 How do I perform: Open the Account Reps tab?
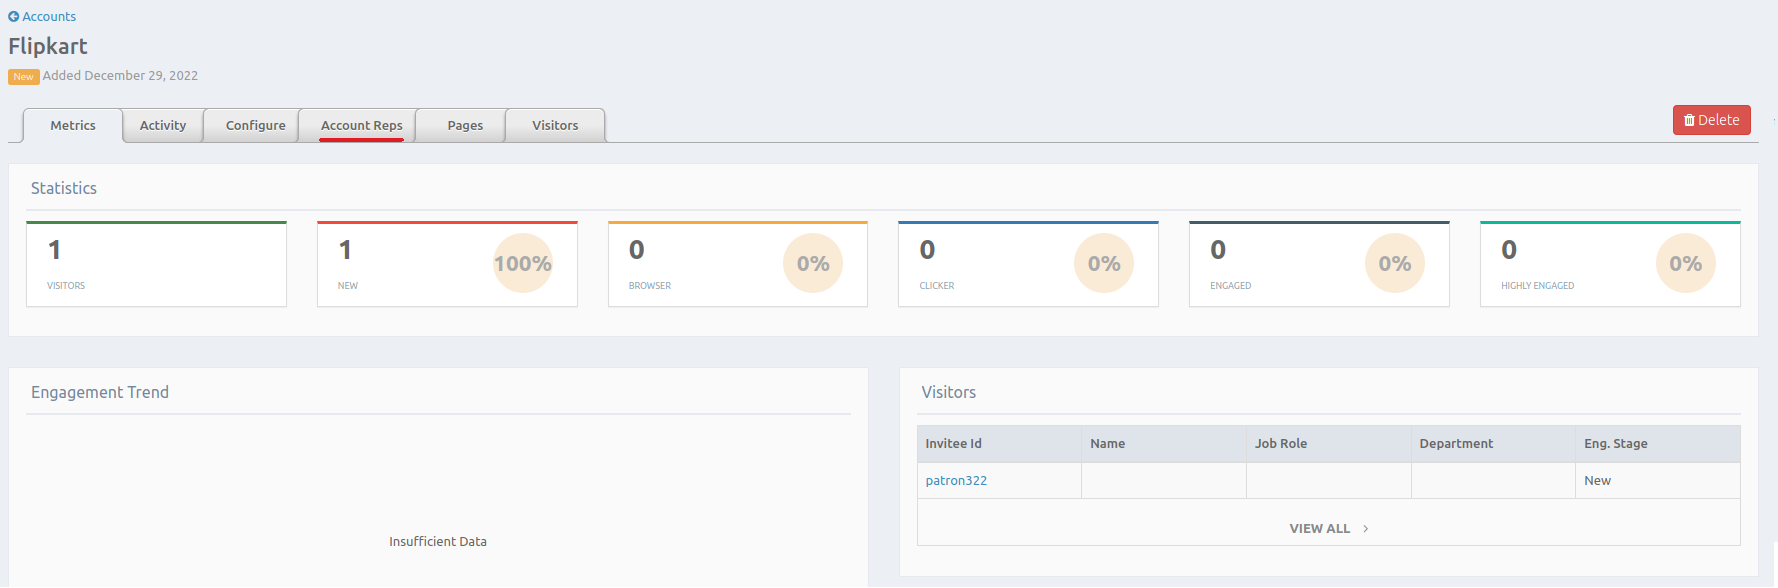pyautogui.click(x=362, y=126)
